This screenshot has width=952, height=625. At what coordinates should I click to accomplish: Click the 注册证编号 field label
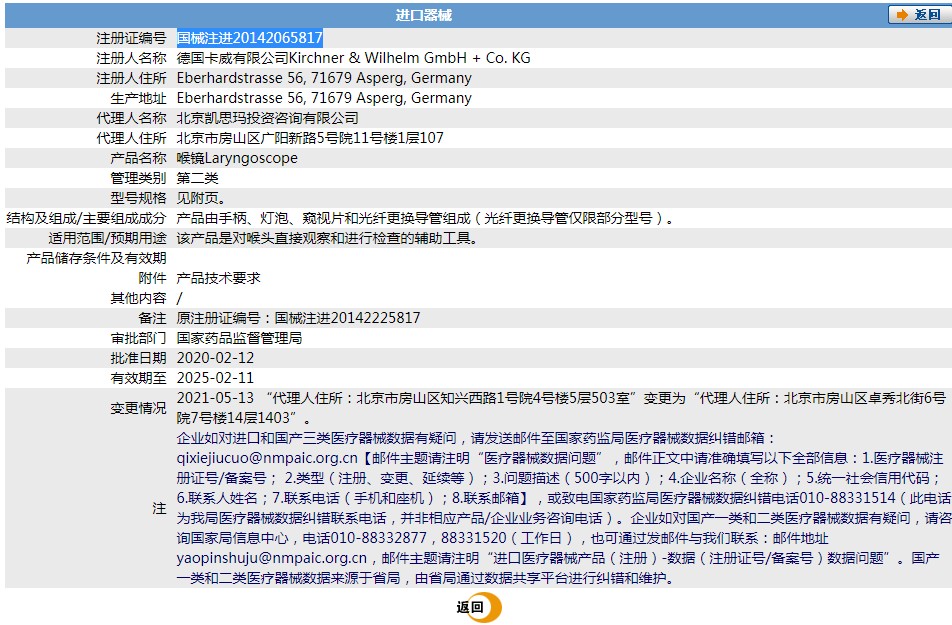[131, 38]
